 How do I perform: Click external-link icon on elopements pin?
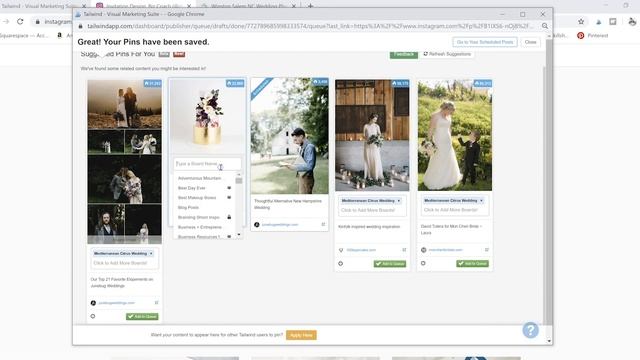[x=156, y=303]
